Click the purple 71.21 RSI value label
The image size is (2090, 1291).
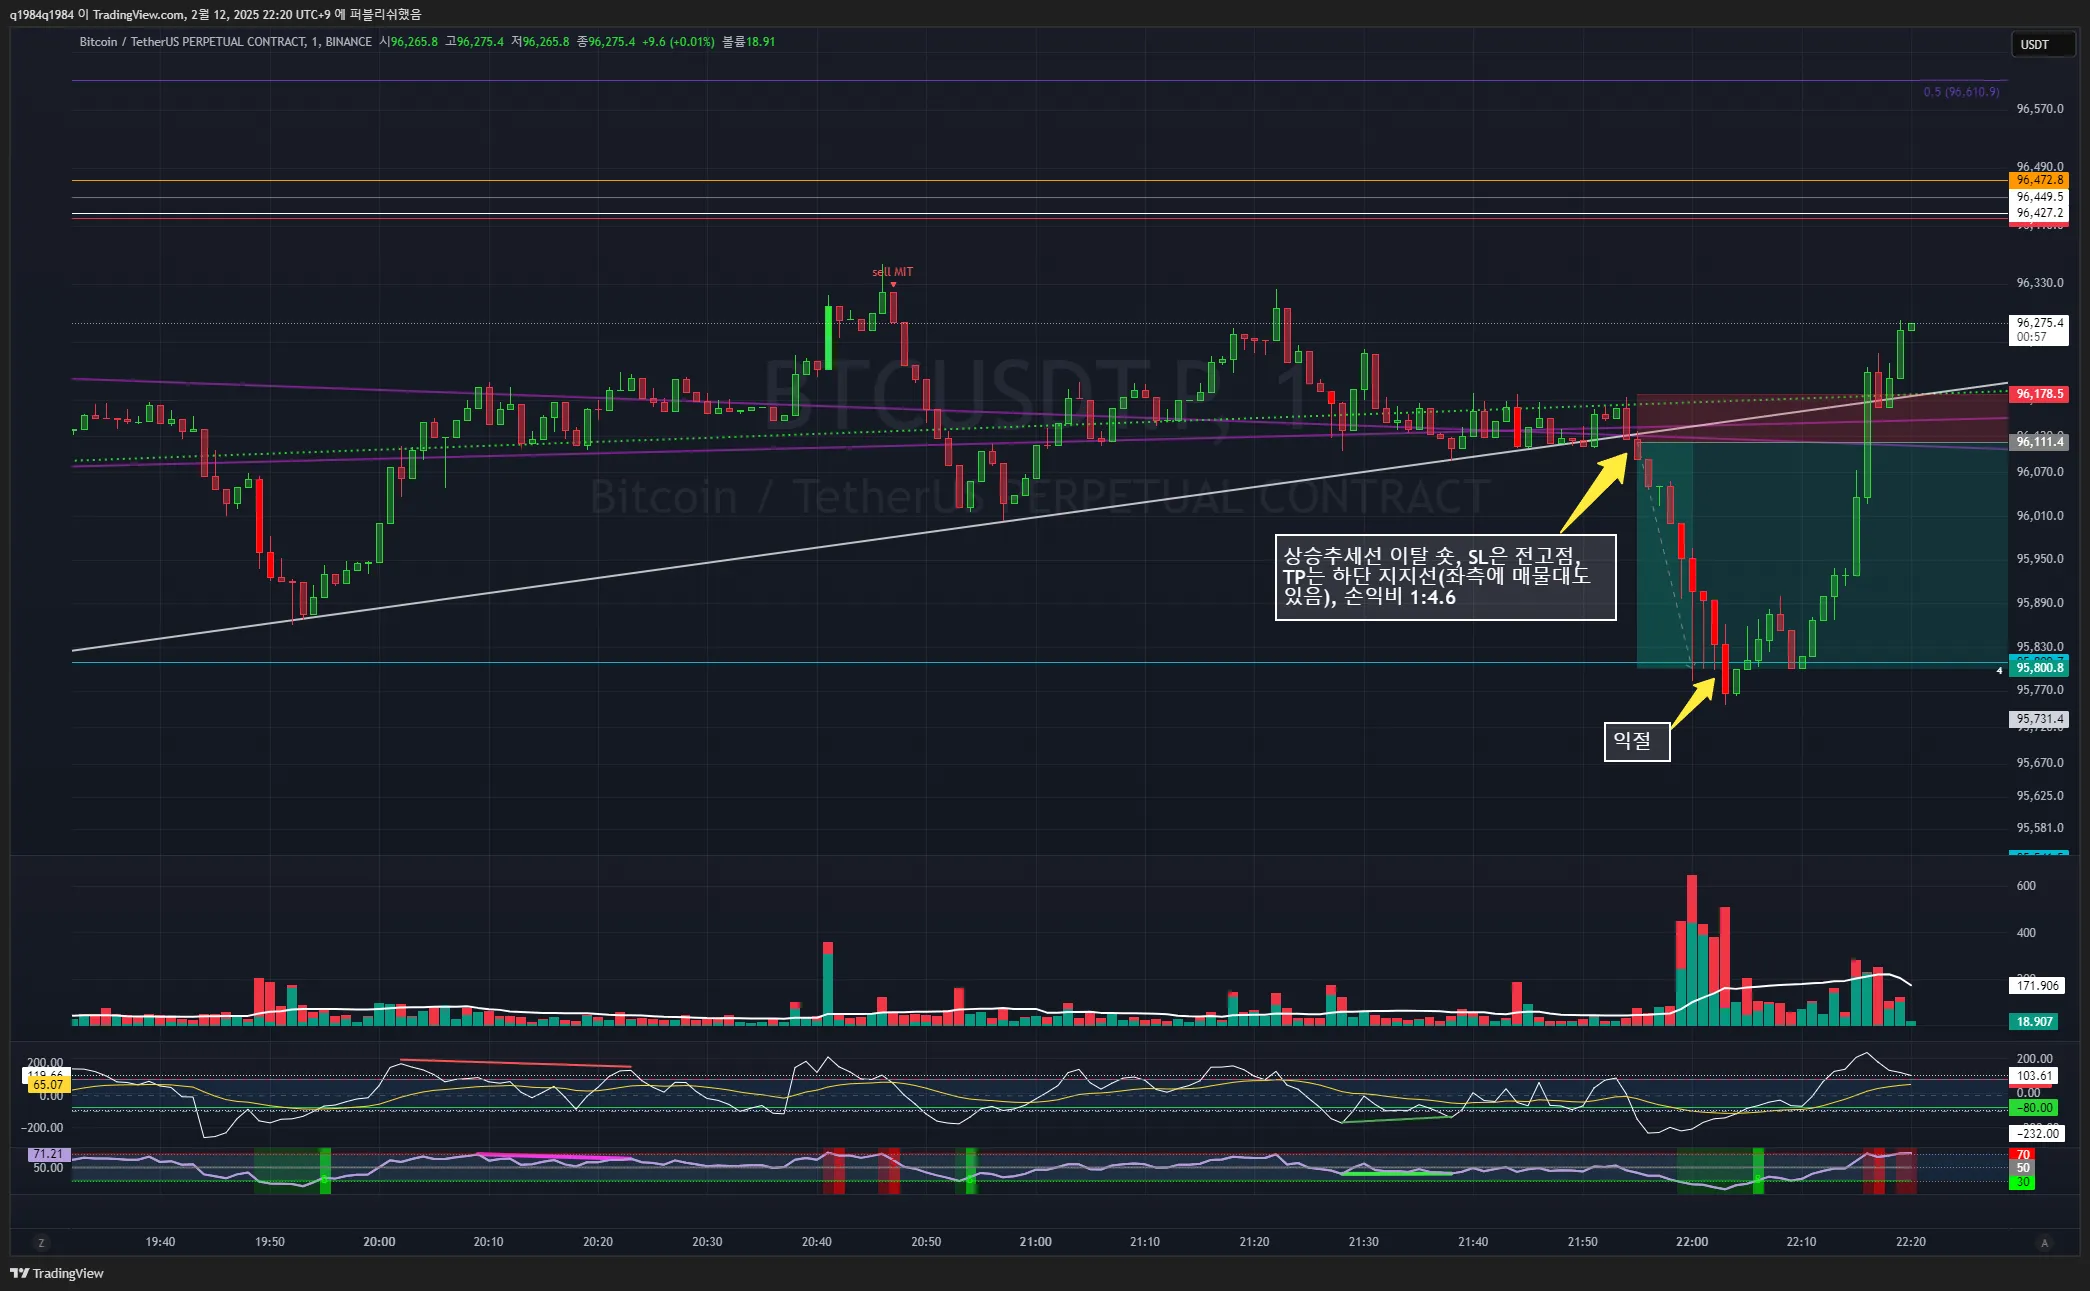pos(46,1154)
